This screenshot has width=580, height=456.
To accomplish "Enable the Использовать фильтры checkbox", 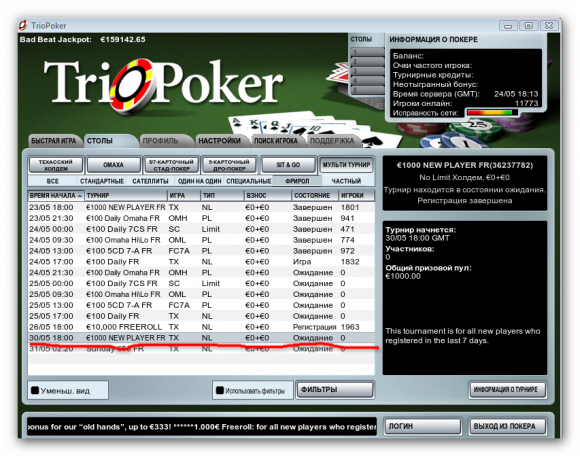I will [x=220, y=390].
